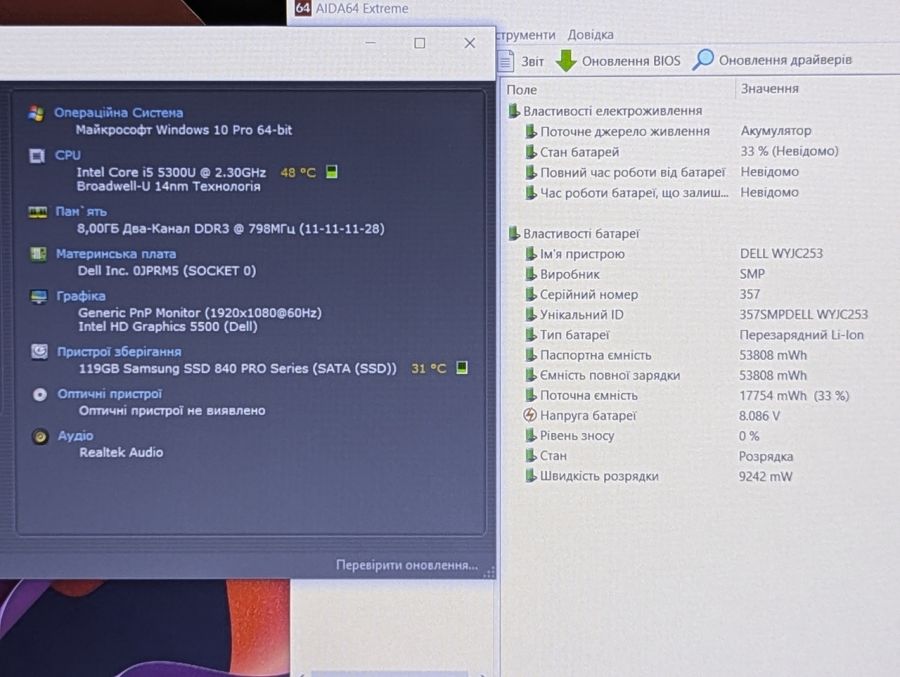Click the icon beside Паспортна ємність row

point(531,354)
